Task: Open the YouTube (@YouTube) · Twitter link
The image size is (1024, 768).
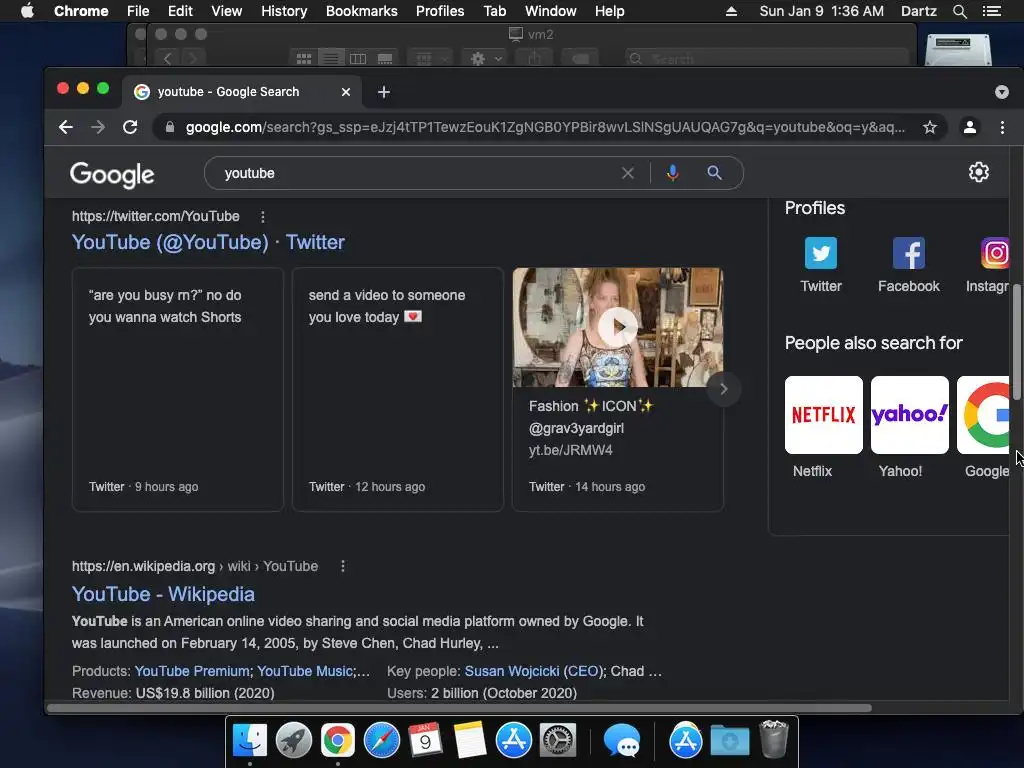Action: pos(208,242)
